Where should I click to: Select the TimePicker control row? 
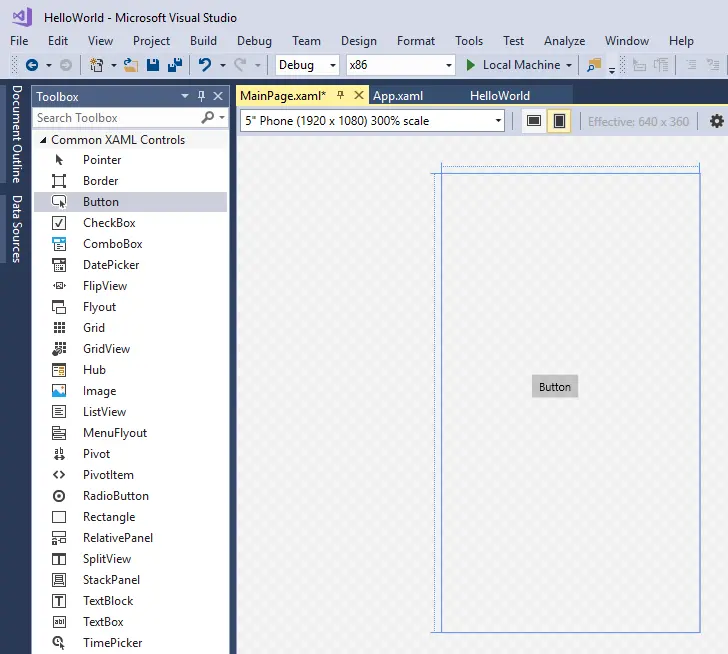pyautogui.click(x=130, y=643)
